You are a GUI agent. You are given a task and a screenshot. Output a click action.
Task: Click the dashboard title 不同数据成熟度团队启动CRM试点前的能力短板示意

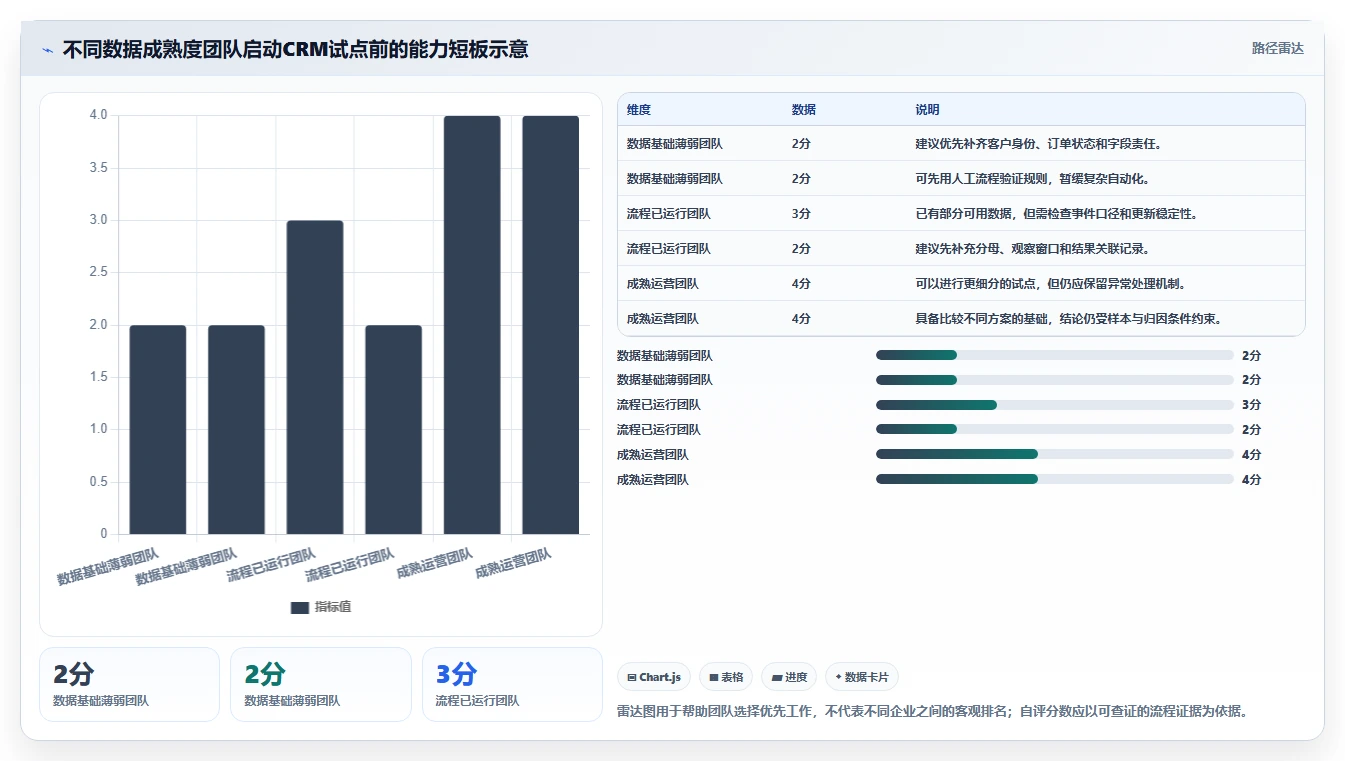point(296,49)
